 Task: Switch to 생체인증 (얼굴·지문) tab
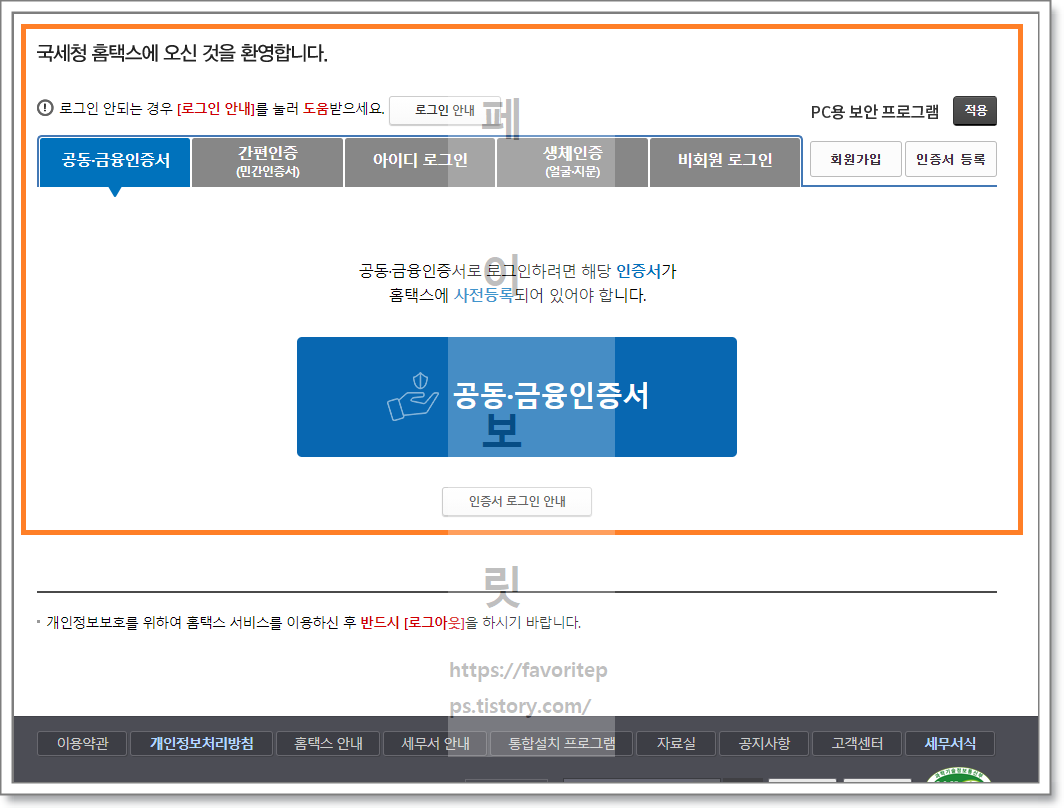573,161
